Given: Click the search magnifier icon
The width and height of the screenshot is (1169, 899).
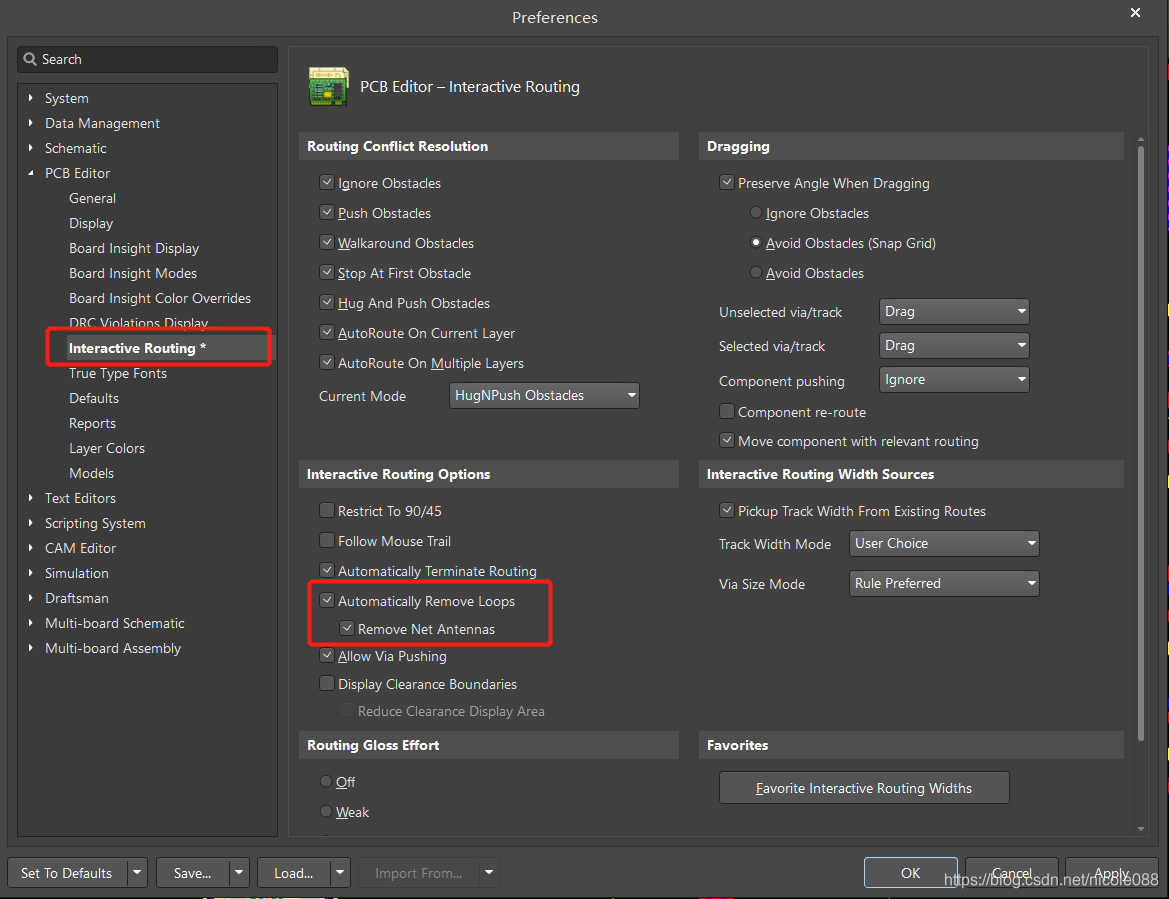Looking at the screenshot, I should (x=29, y=60).
